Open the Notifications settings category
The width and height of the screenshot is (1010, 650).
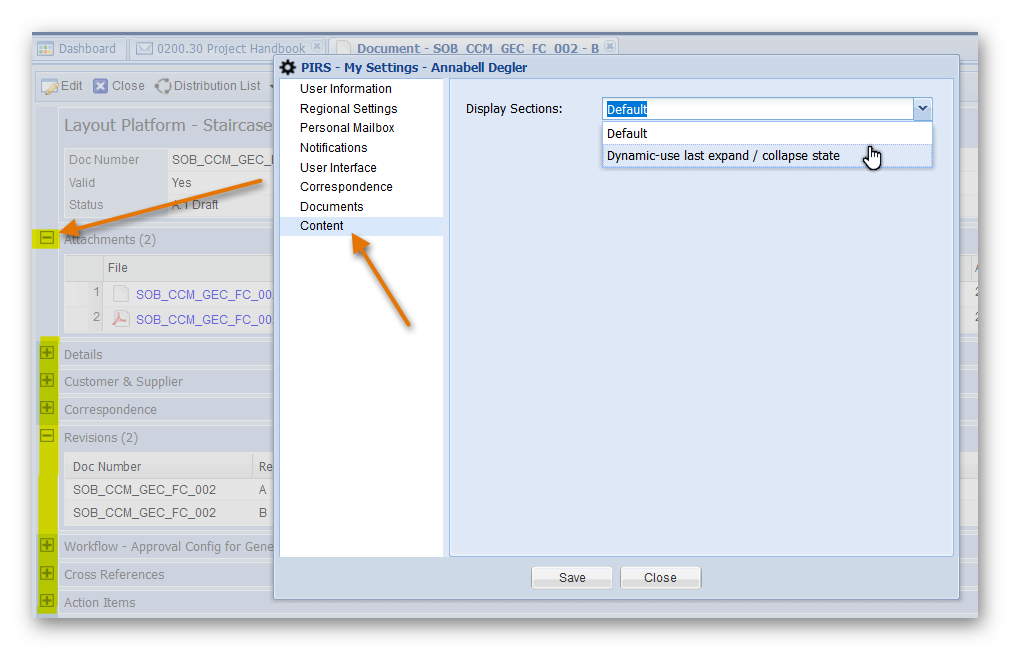(333, 148)
